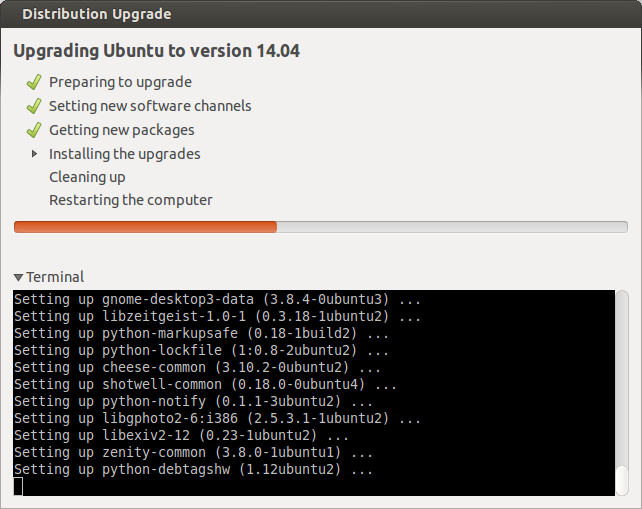Click the unfilled portion of the progress bar
642x509 pixels.
(452, 227)
